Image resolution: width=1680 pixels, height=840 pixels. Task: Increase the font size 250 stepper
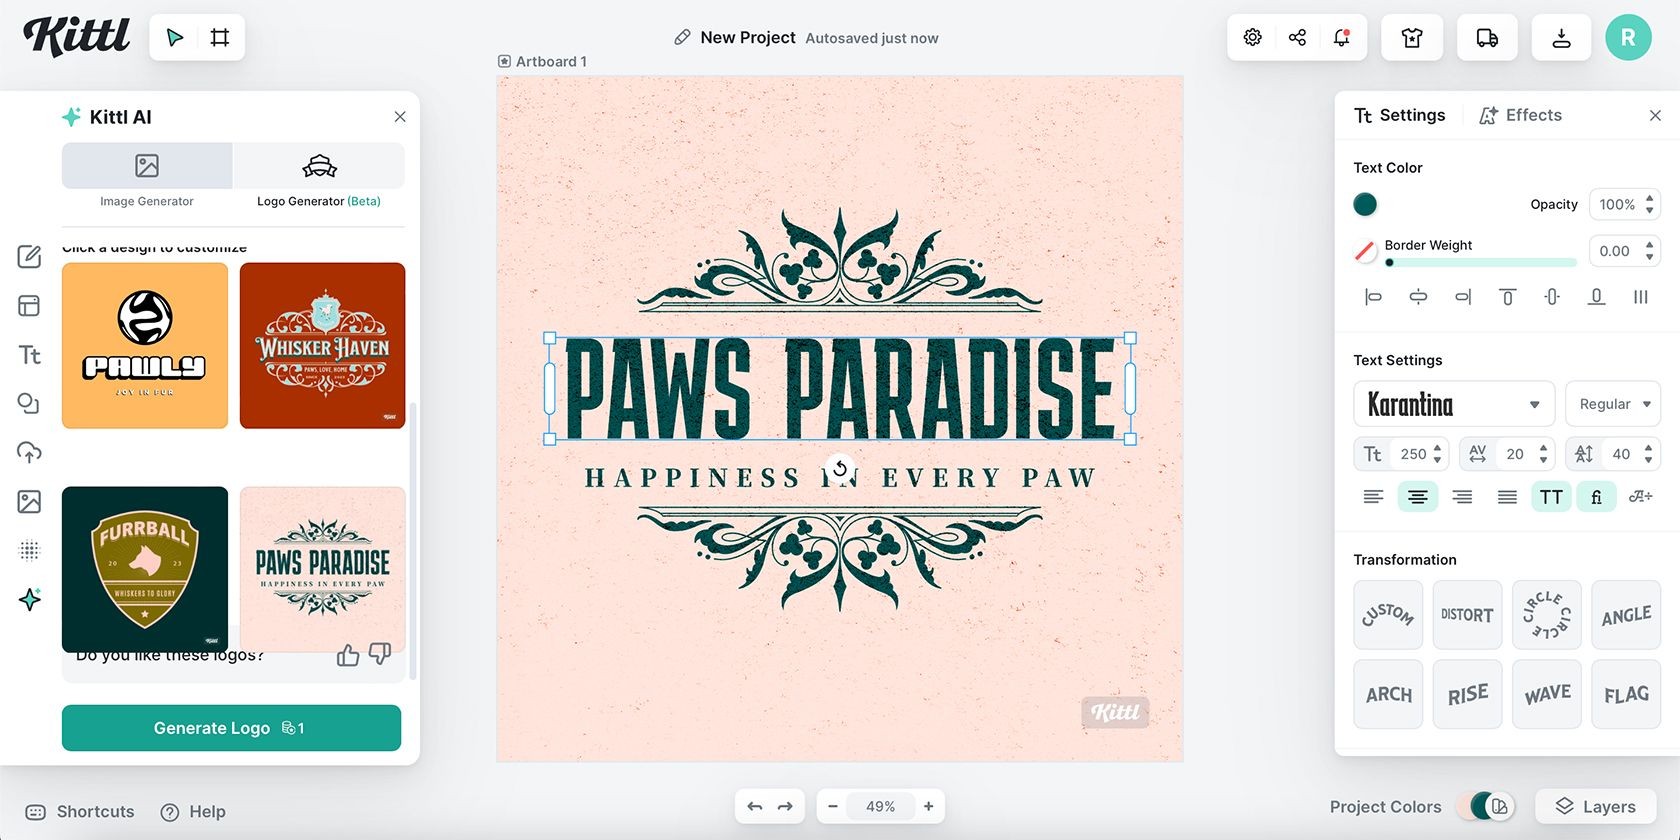[x=1437, y=448]
